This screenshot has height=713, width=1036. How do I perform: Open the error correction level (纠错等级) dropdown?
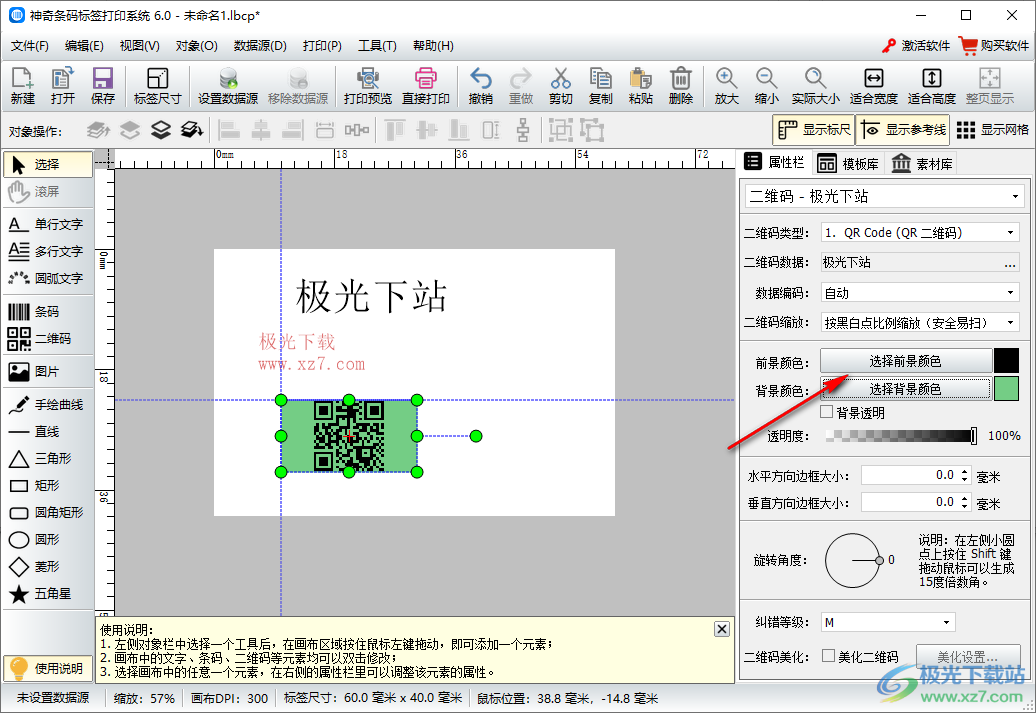[x=888, y=622]
